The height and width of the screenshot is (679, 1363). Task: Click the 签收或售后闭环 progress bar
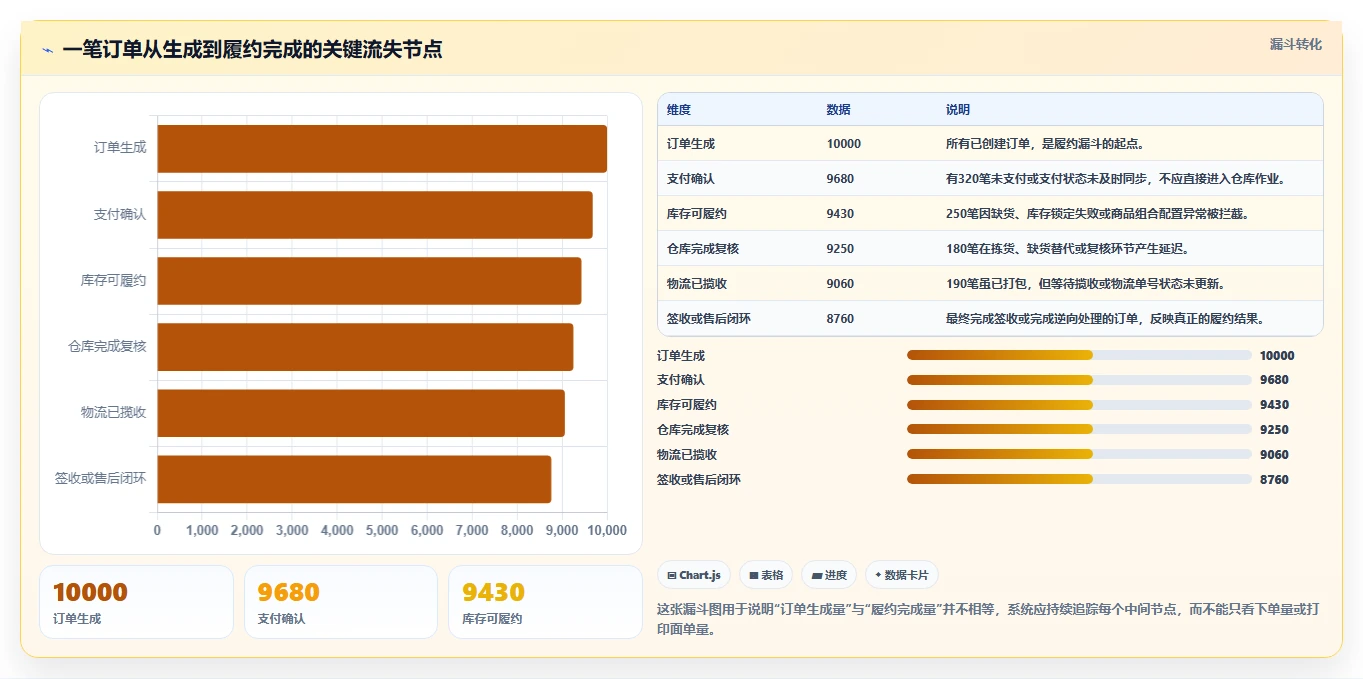click(x=1079, y=479)
